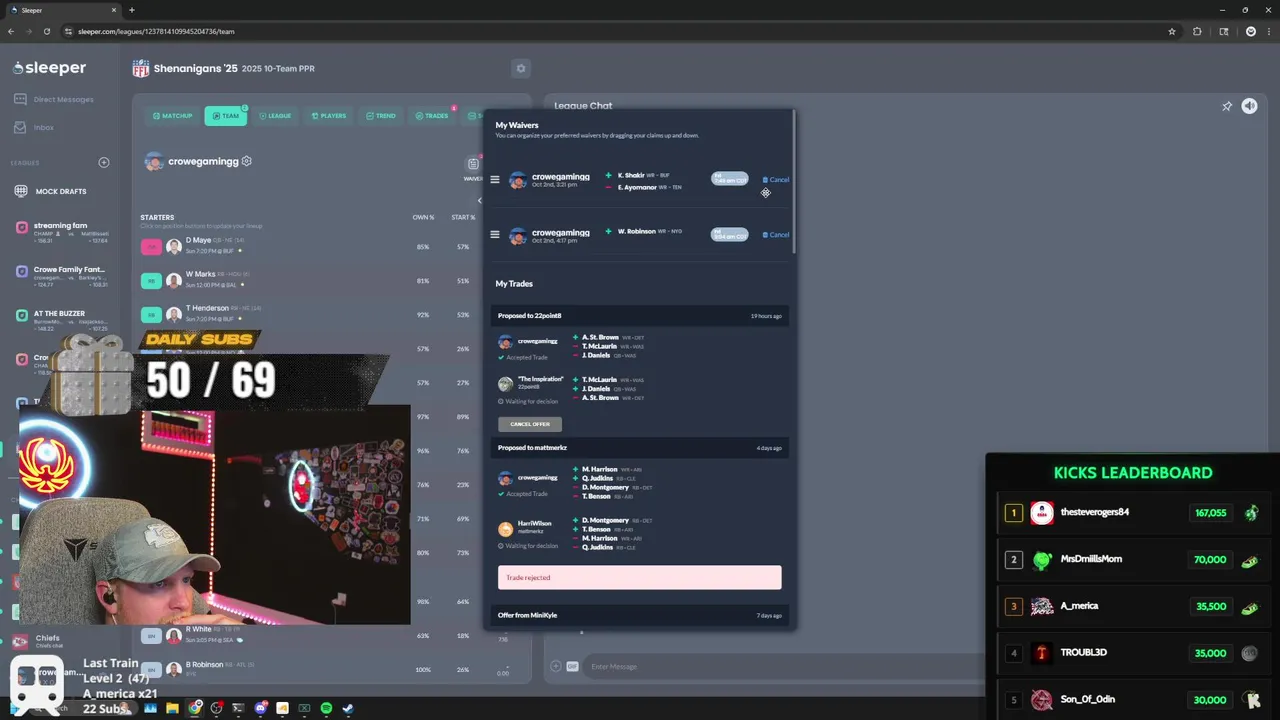This screenshot has height=720, width=1280.
Task: Open Chrome from the taskbar
Action: coord(195,708)
